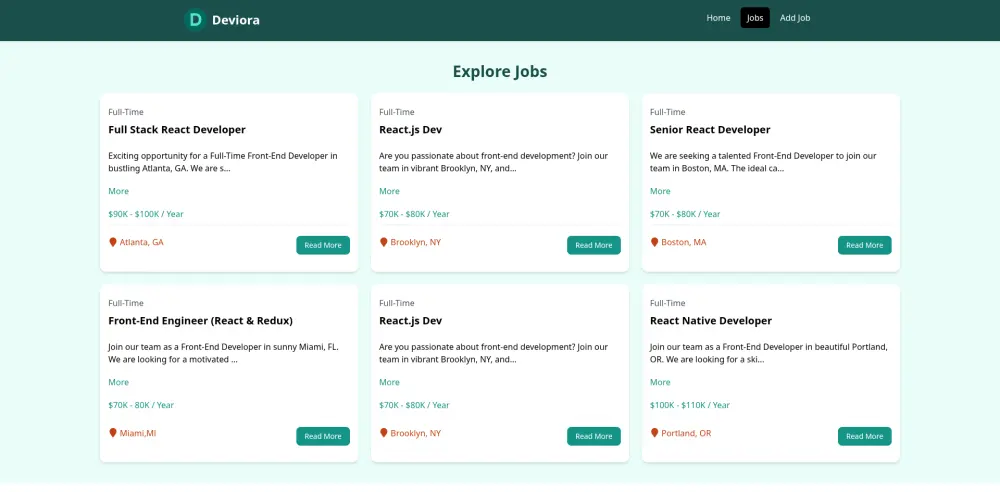Click the "Full Stack React Developer" job title
Viewport: 1000px width, 492px height.
[x=177, y=130]
